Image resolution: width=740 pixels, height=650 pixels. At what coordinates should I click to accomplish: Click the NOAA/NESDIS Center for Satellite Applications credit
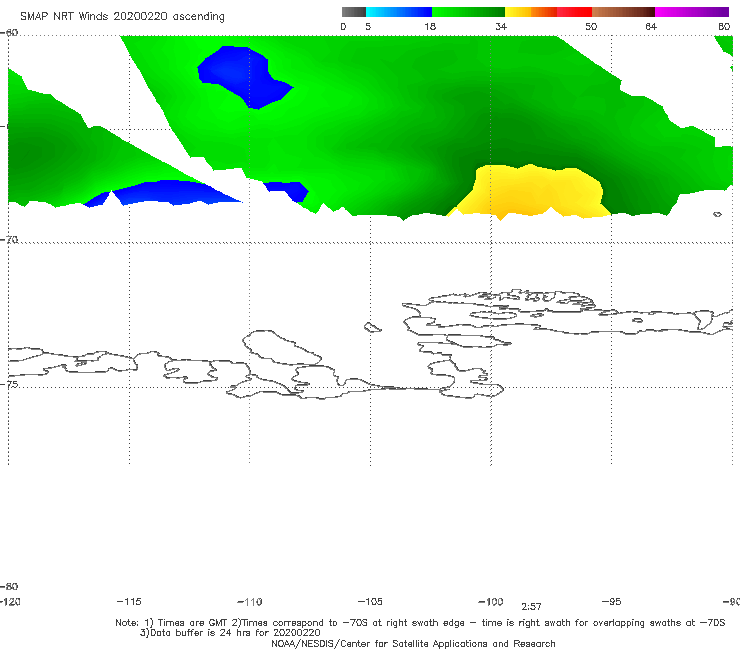coord(413,643)
